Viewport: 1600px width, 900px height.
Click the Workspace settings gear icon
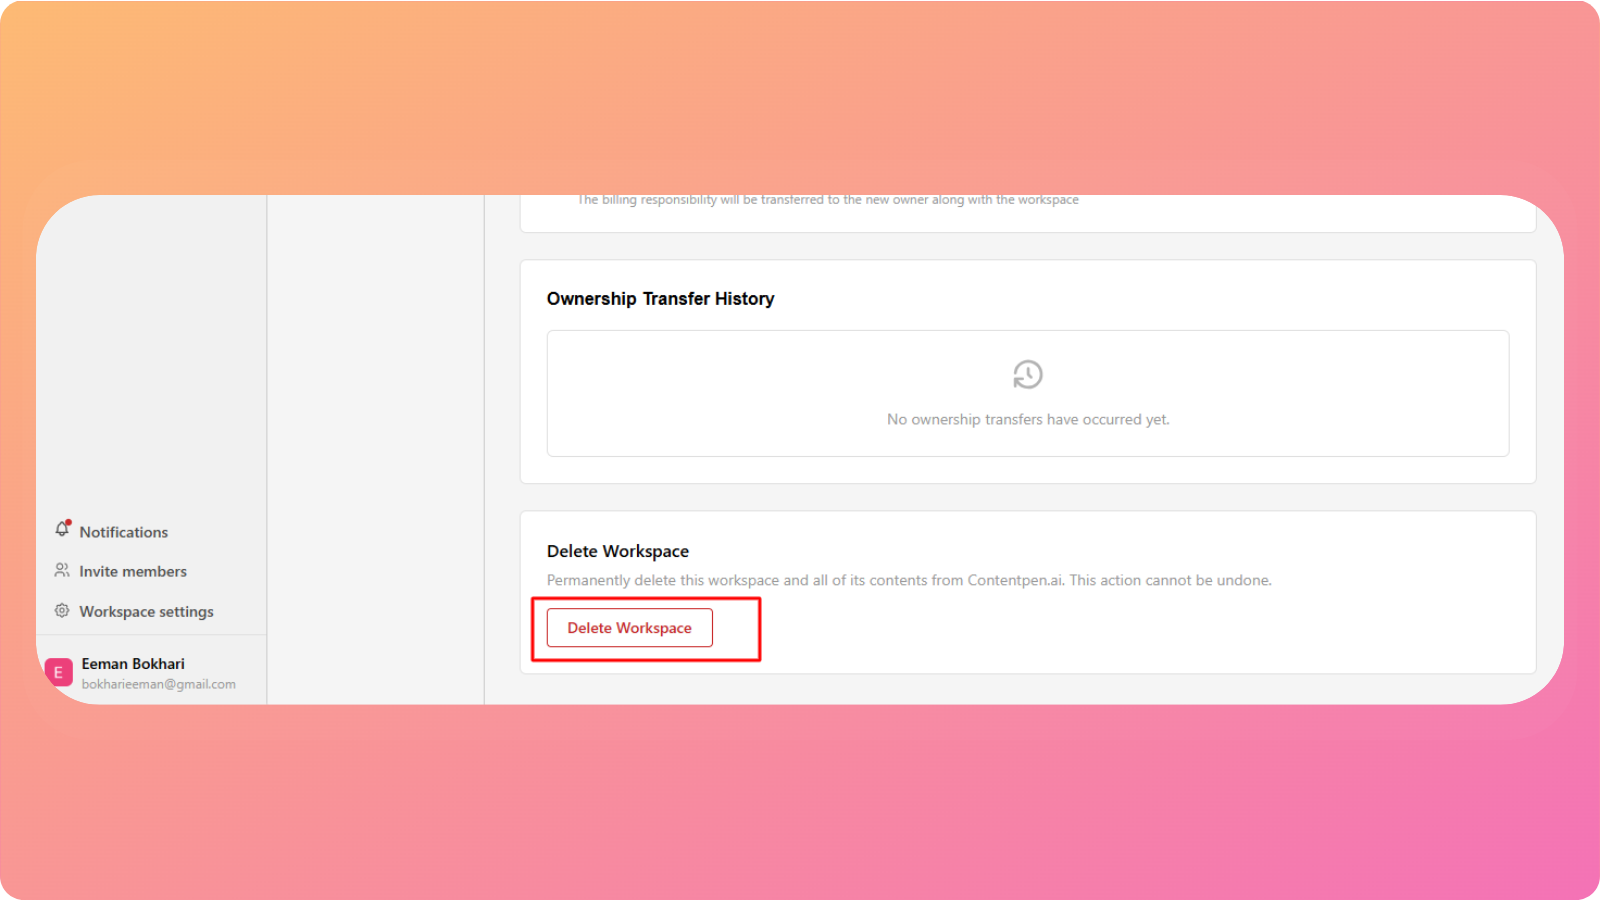coord(62,610)
